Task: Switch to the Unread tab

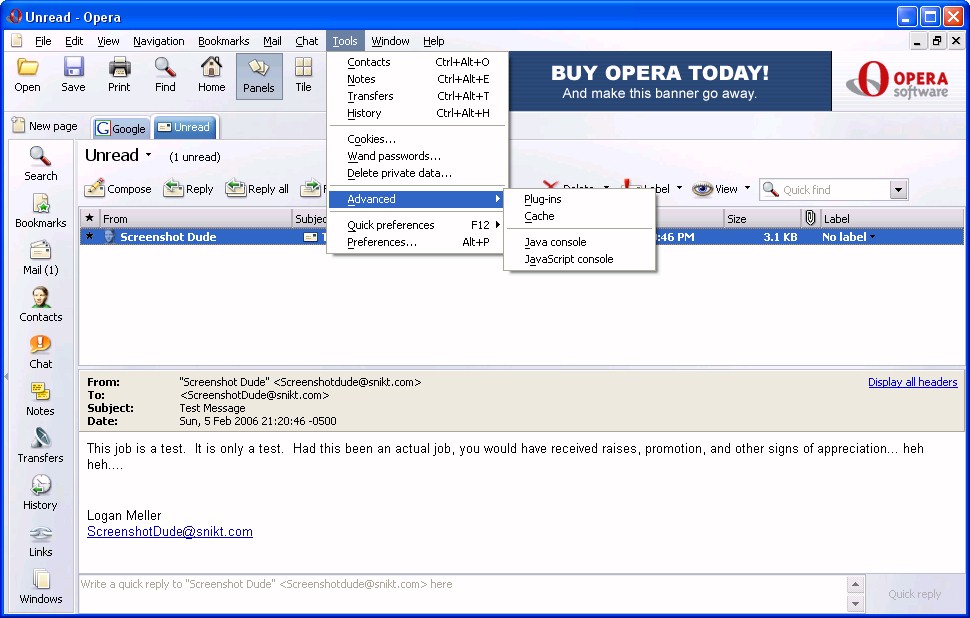Action: (184, 127)
